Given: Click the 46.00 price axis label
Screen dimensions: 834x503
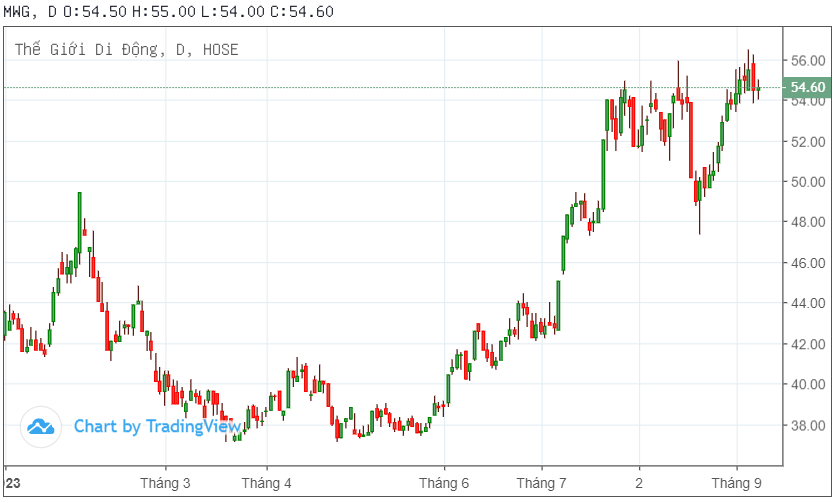Looking at the screenshot, I should pos(808,263).
